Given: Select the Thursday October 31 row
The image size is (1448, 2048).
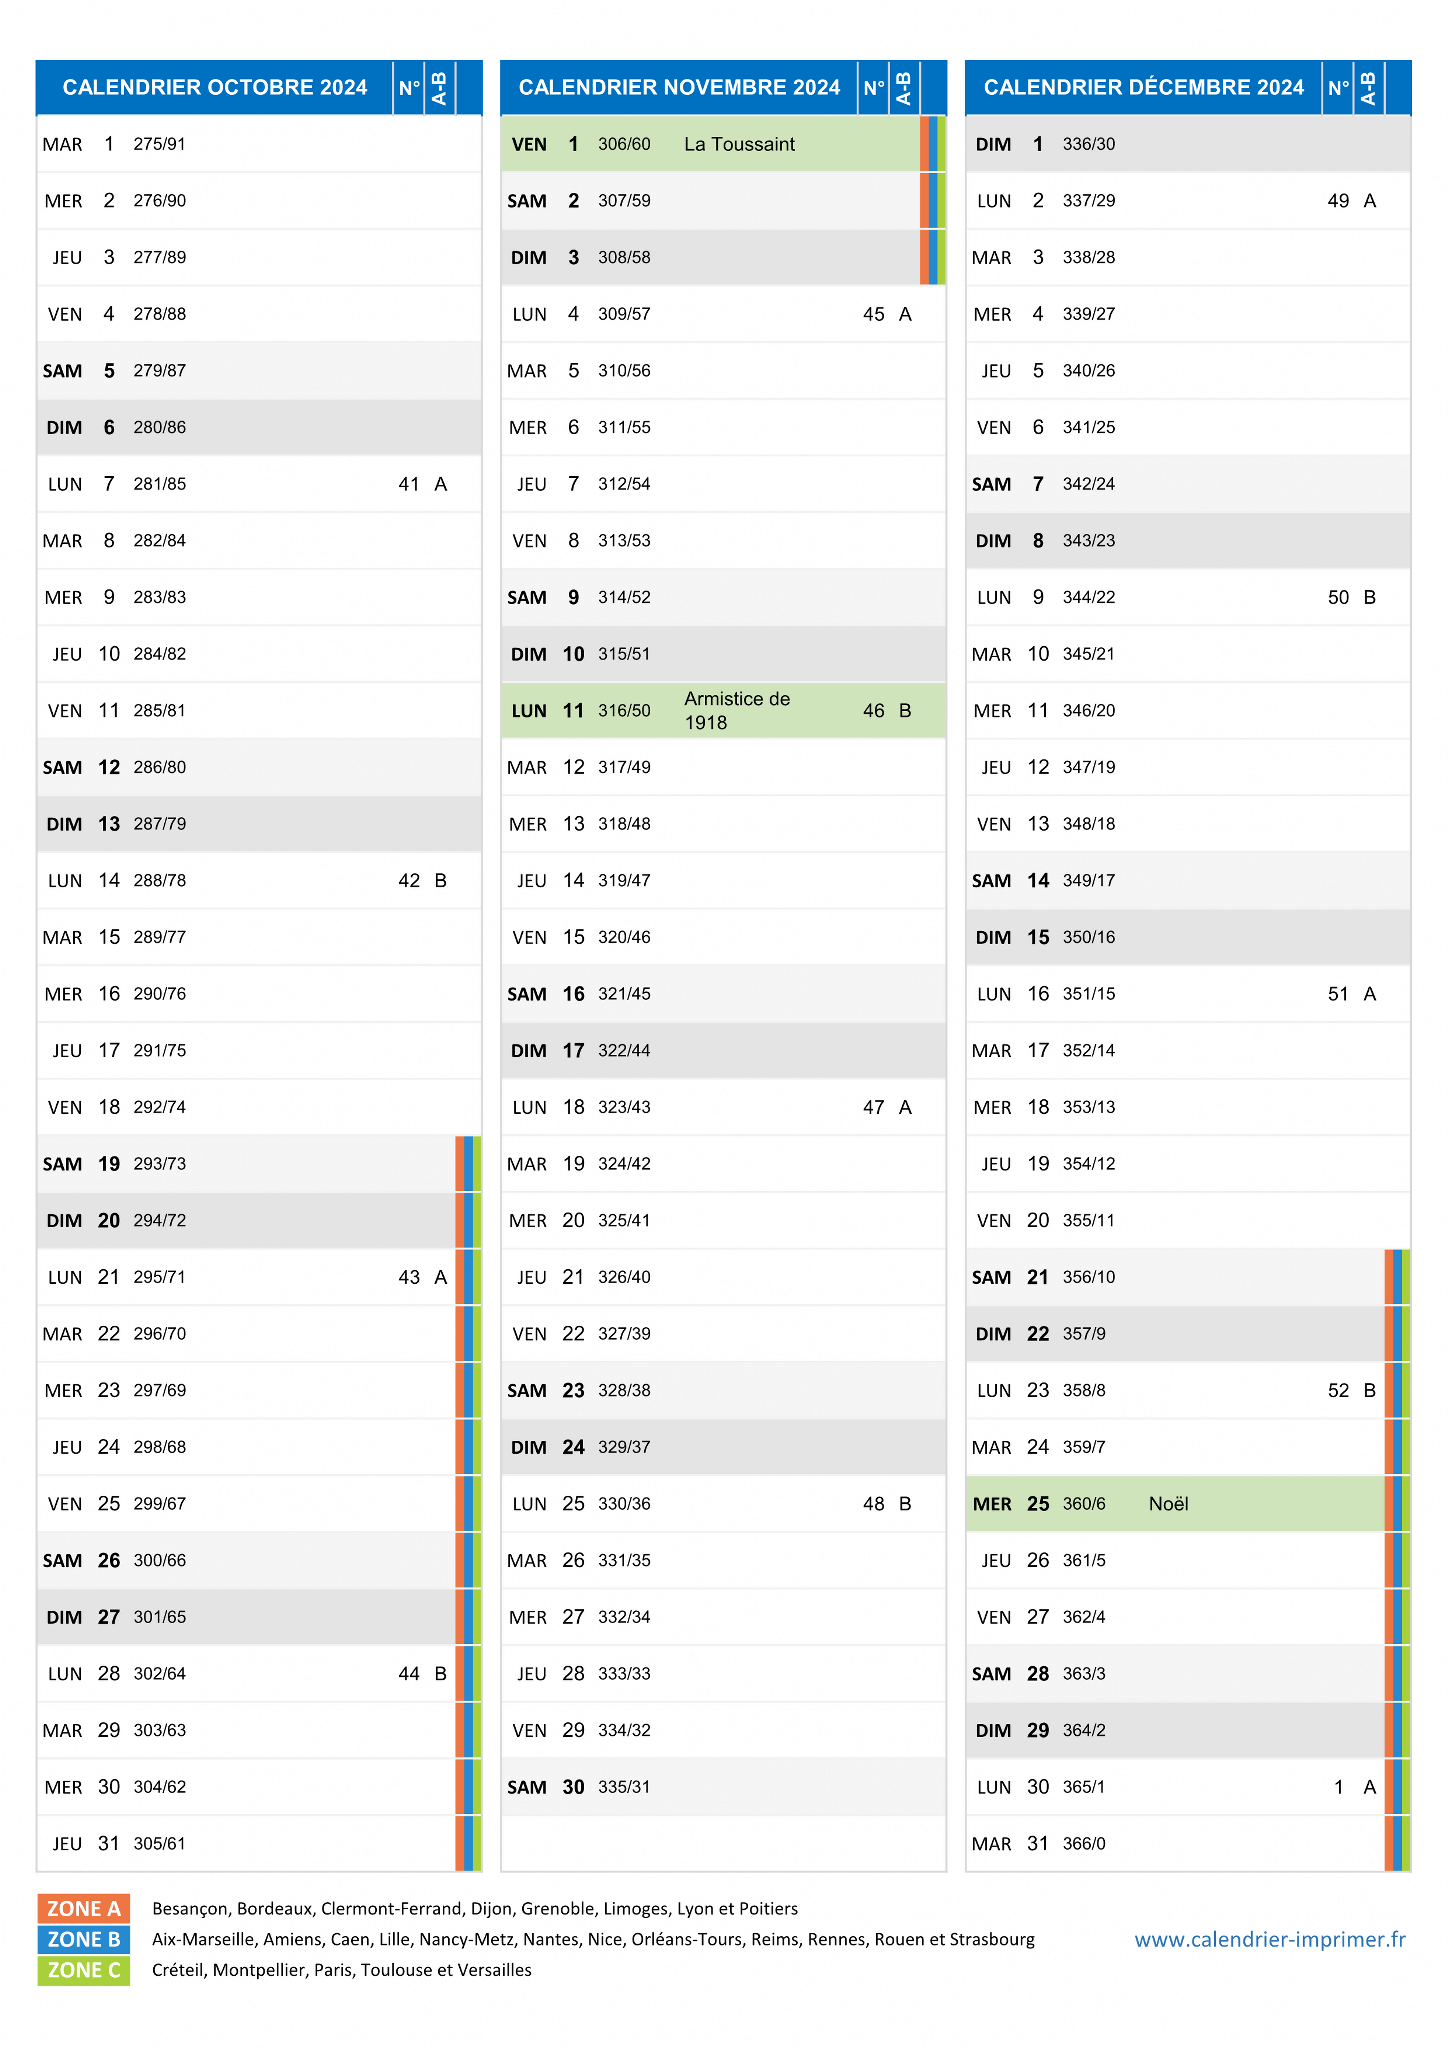Looking at the screenshot, I should [259, 1844].
